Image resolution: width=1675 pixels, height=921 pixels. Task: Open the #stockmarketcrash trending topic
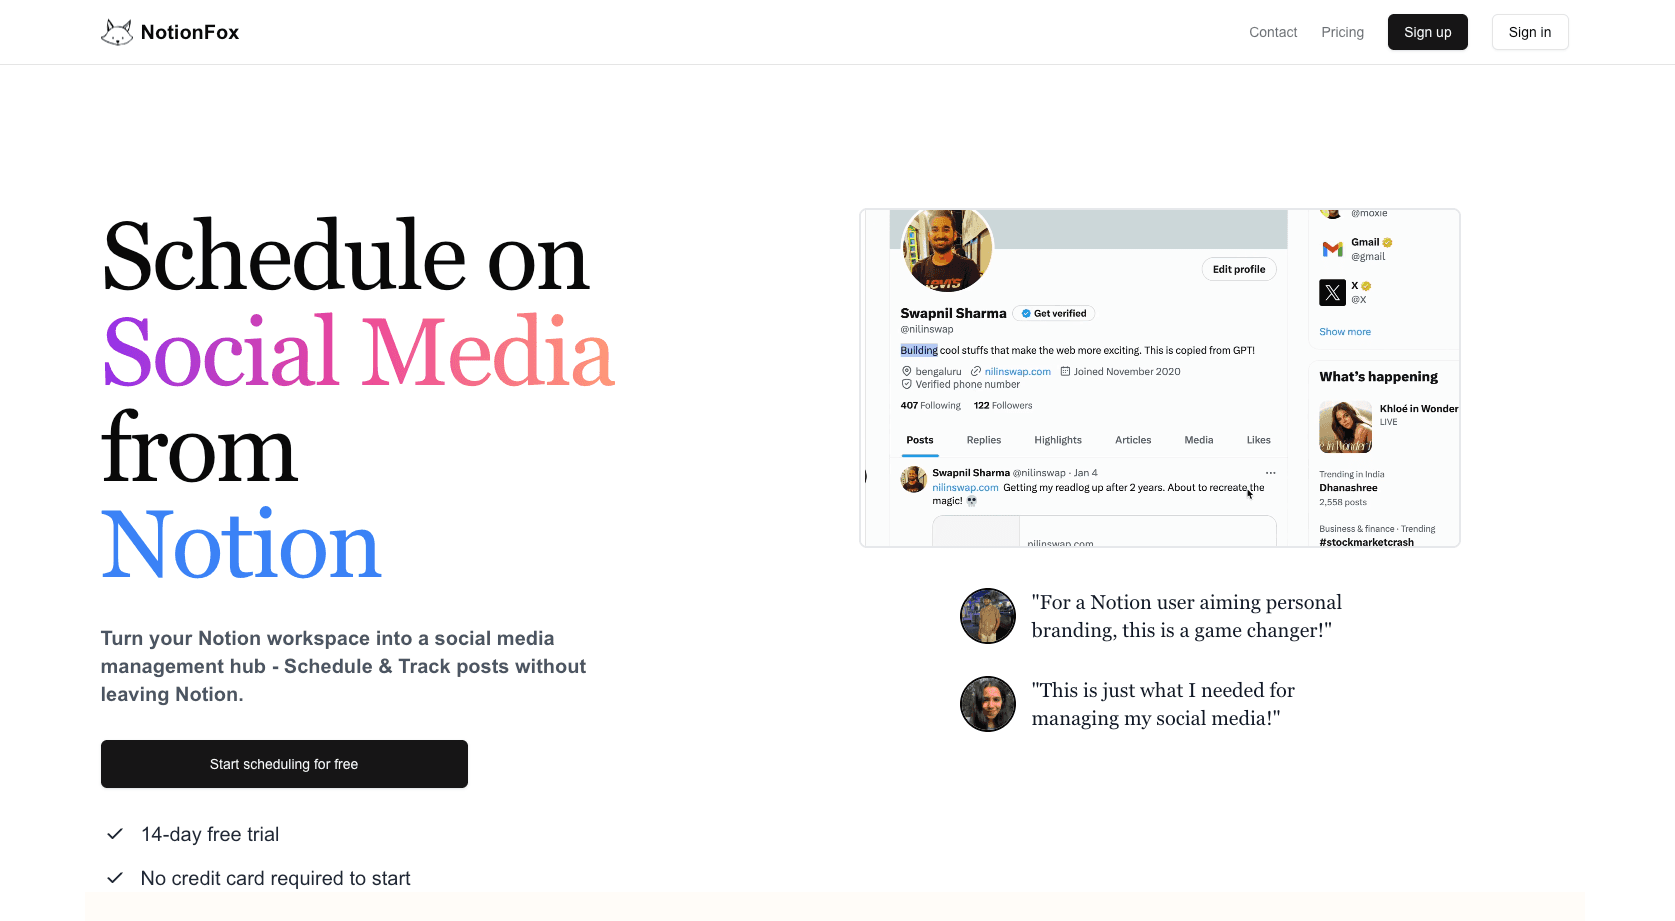[x=1366, y=542]
